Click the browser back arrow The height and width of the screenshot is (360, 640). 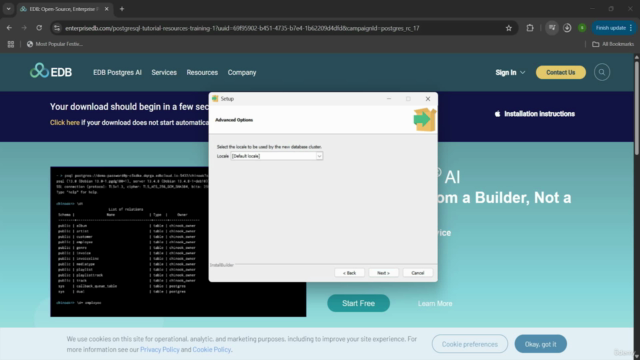point(9,28)
